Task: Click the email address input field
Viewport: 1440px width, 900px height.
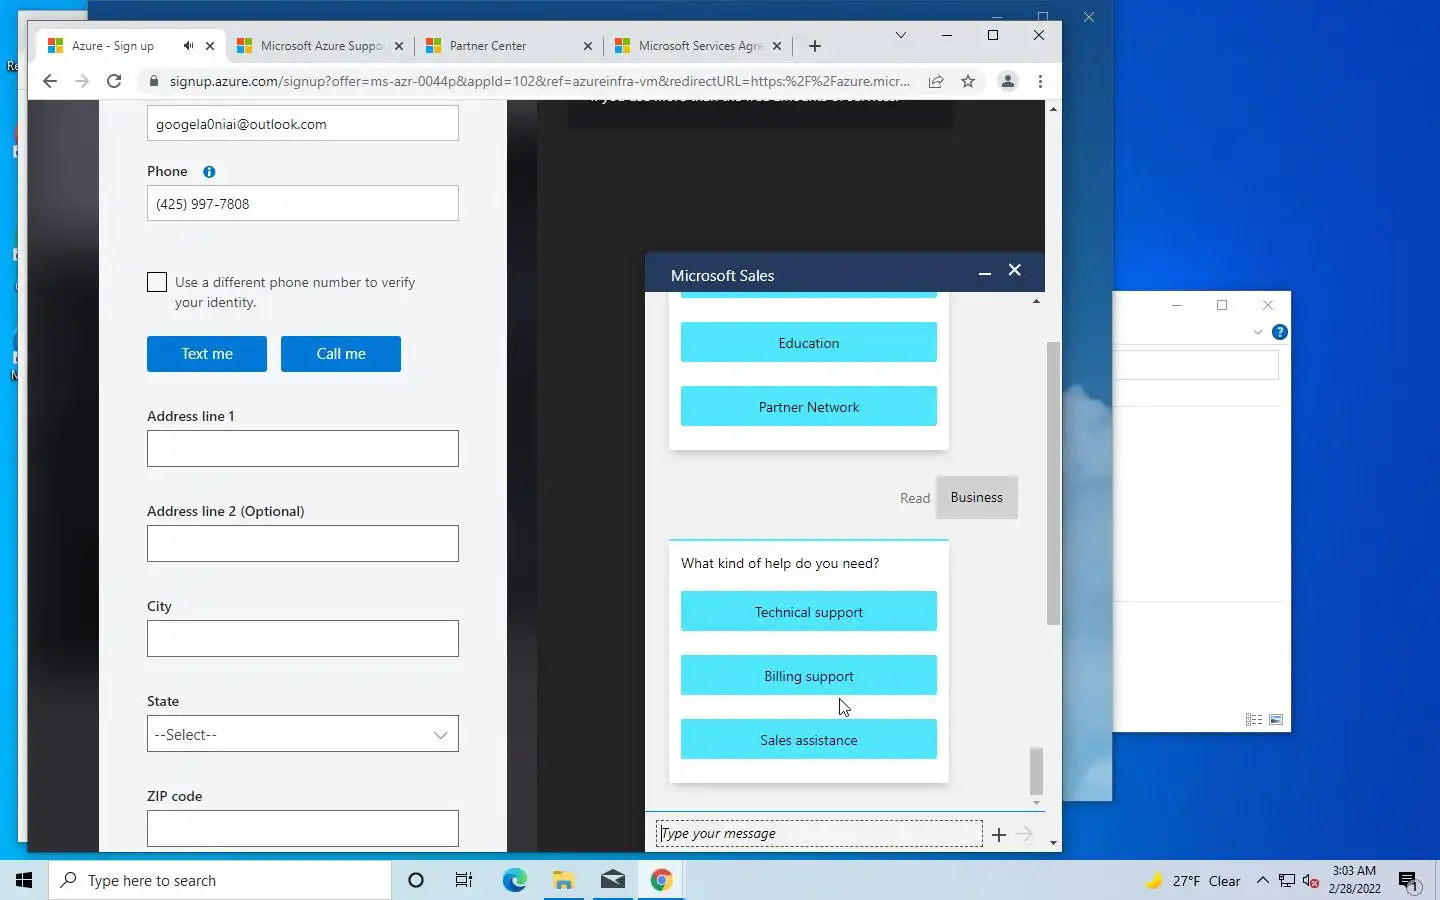Action: (x=303, y=123)
